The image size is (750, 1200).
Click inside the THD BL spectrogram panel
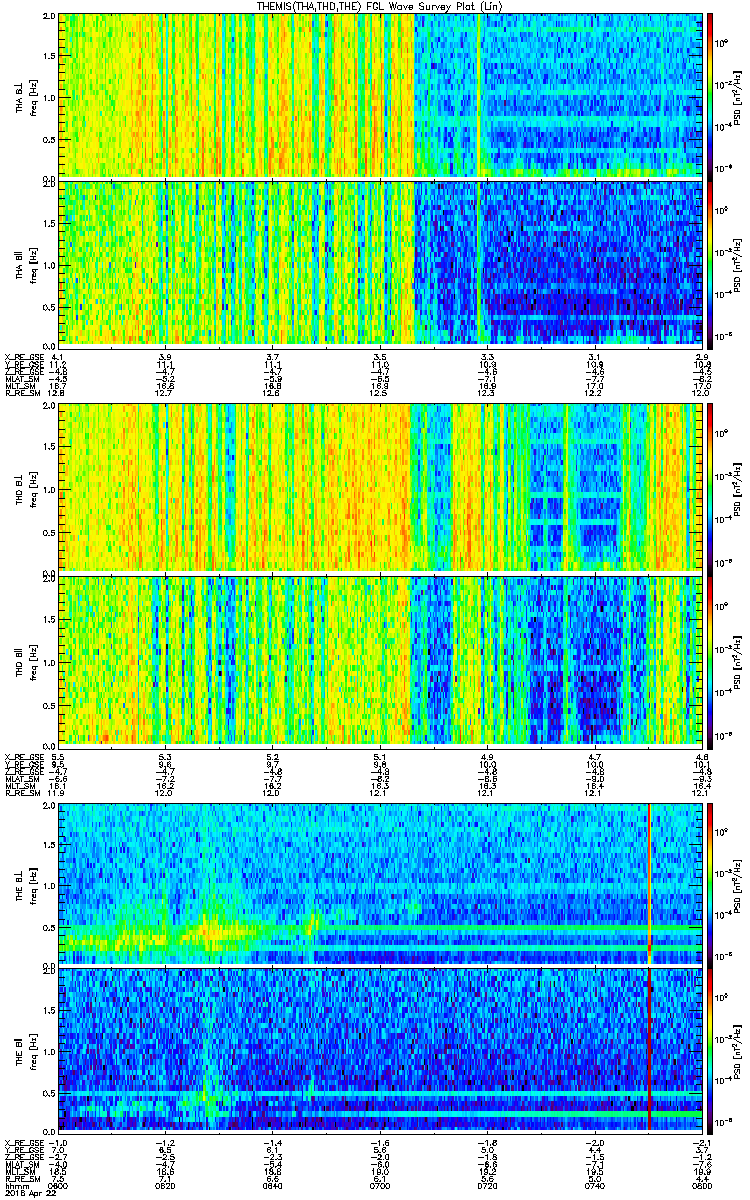(380, 487)
